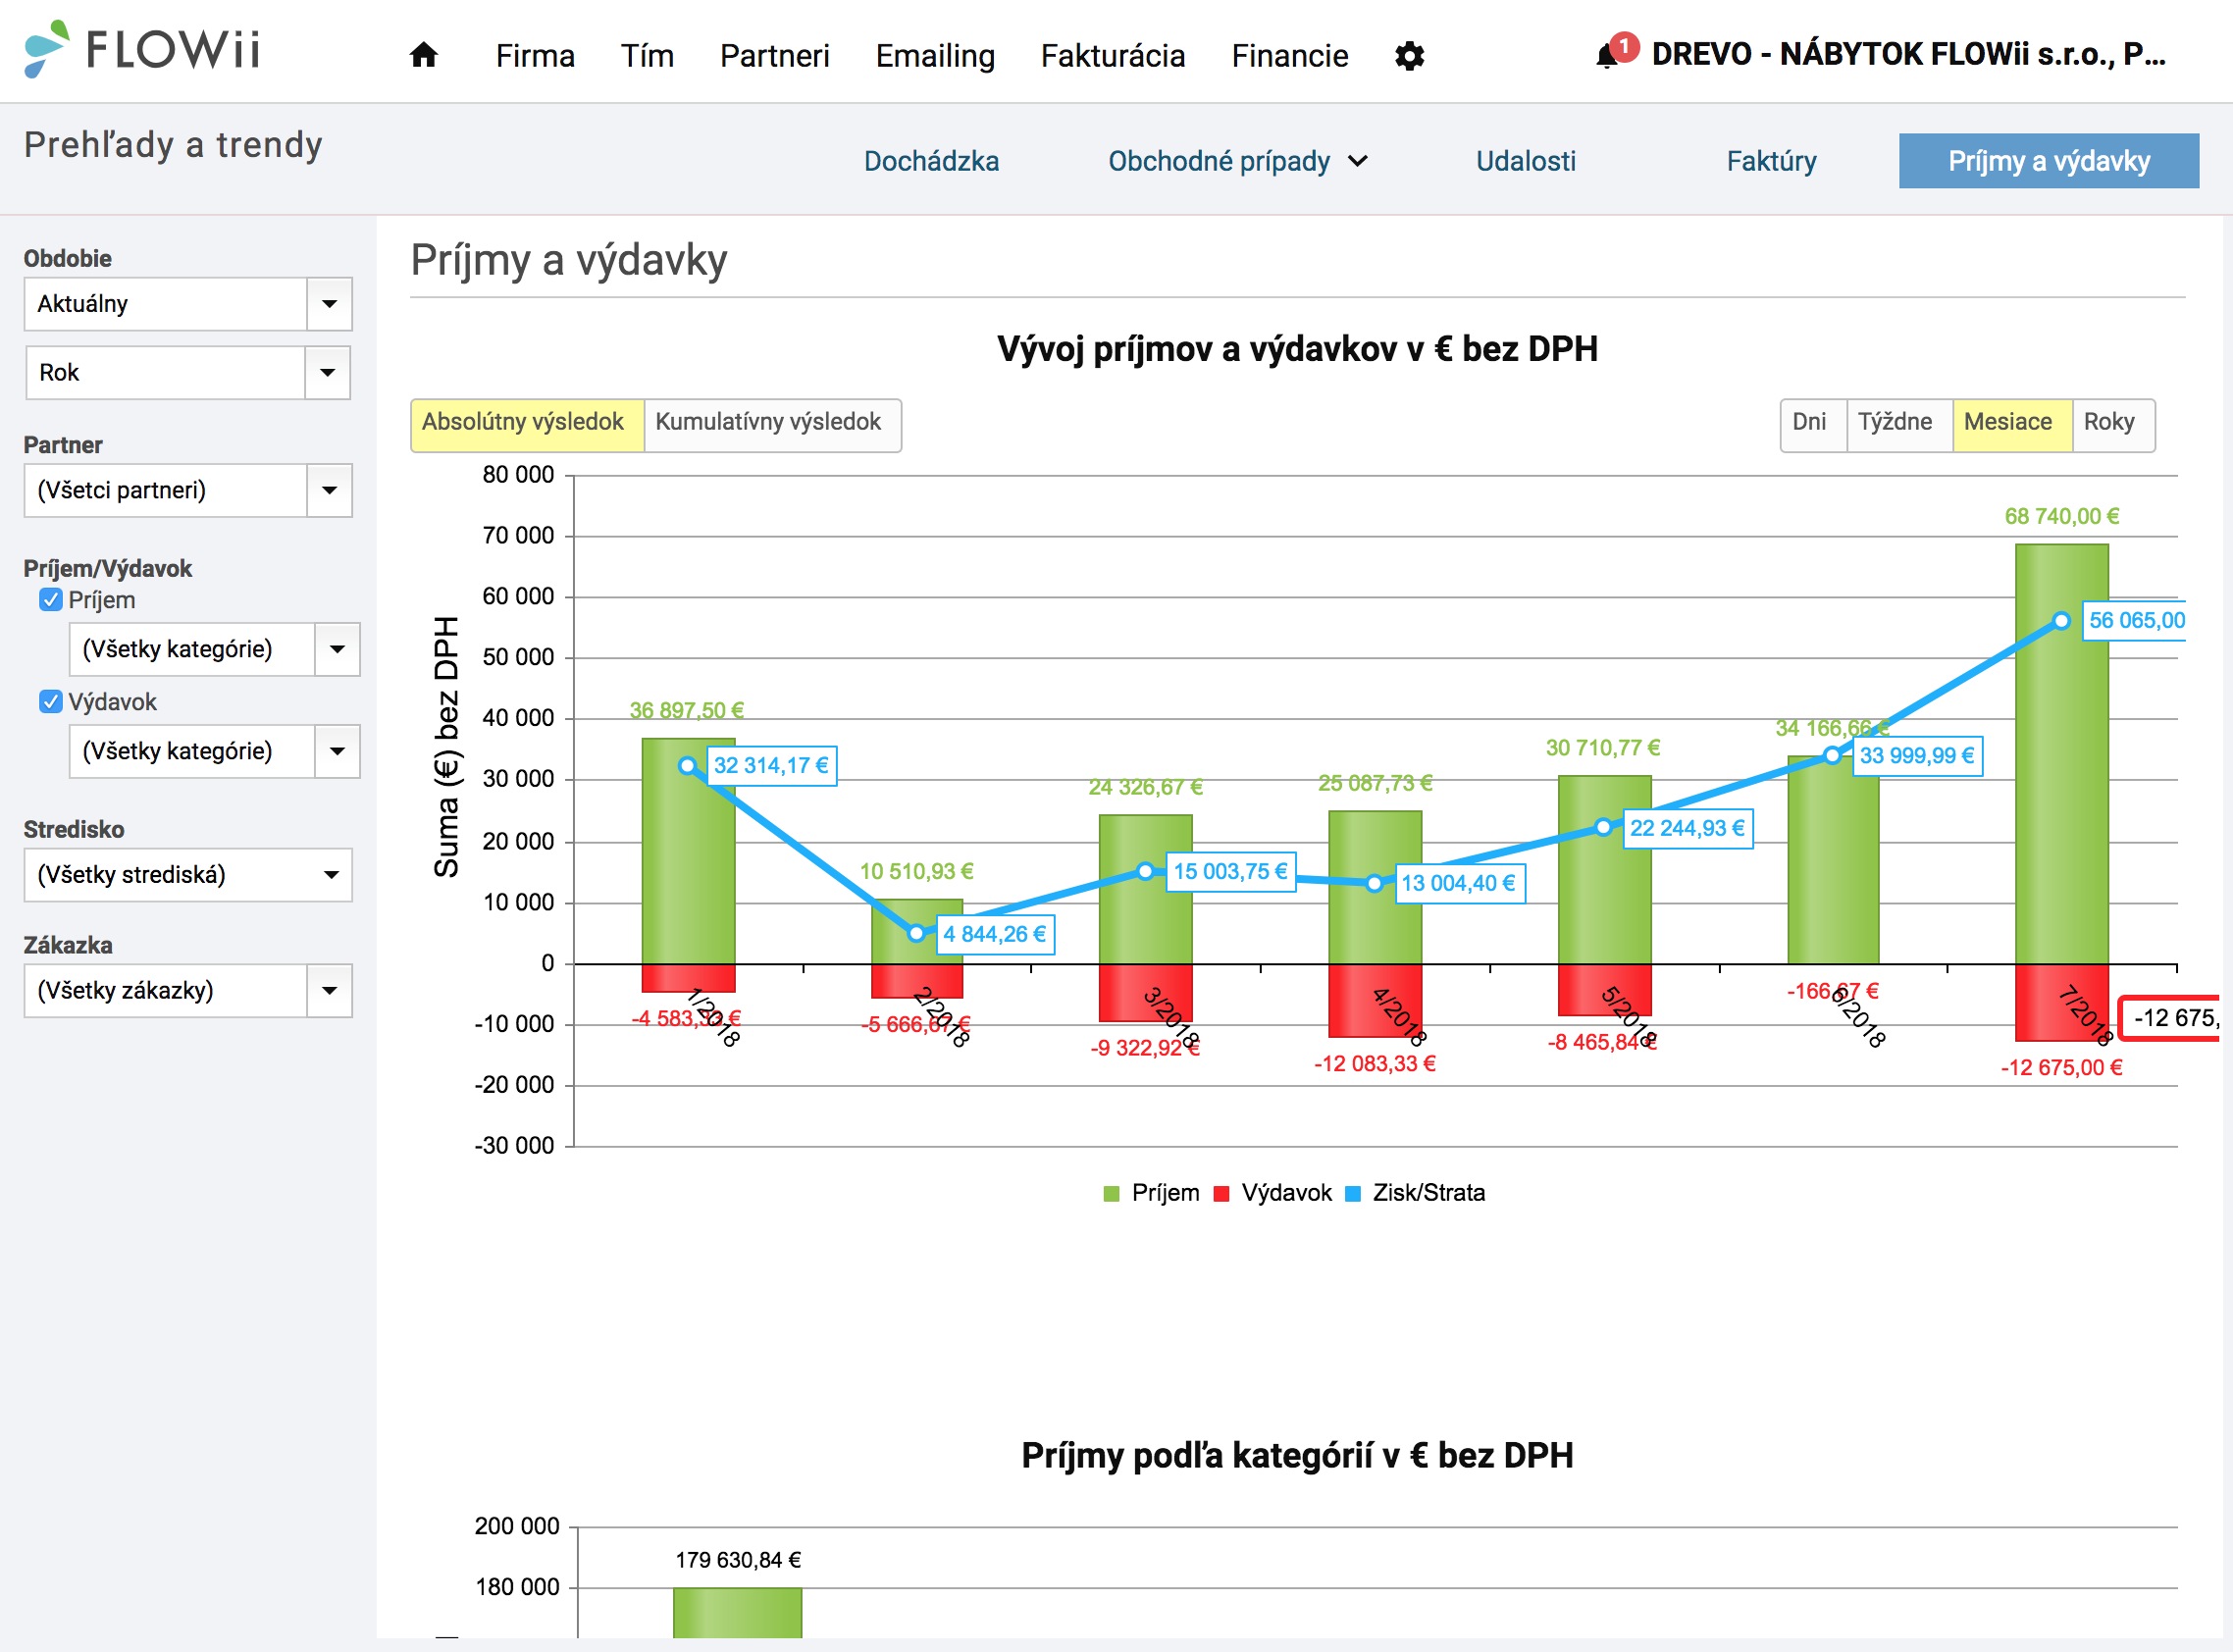
Task: Open the Fakturácia menu
Action: 1113,56
